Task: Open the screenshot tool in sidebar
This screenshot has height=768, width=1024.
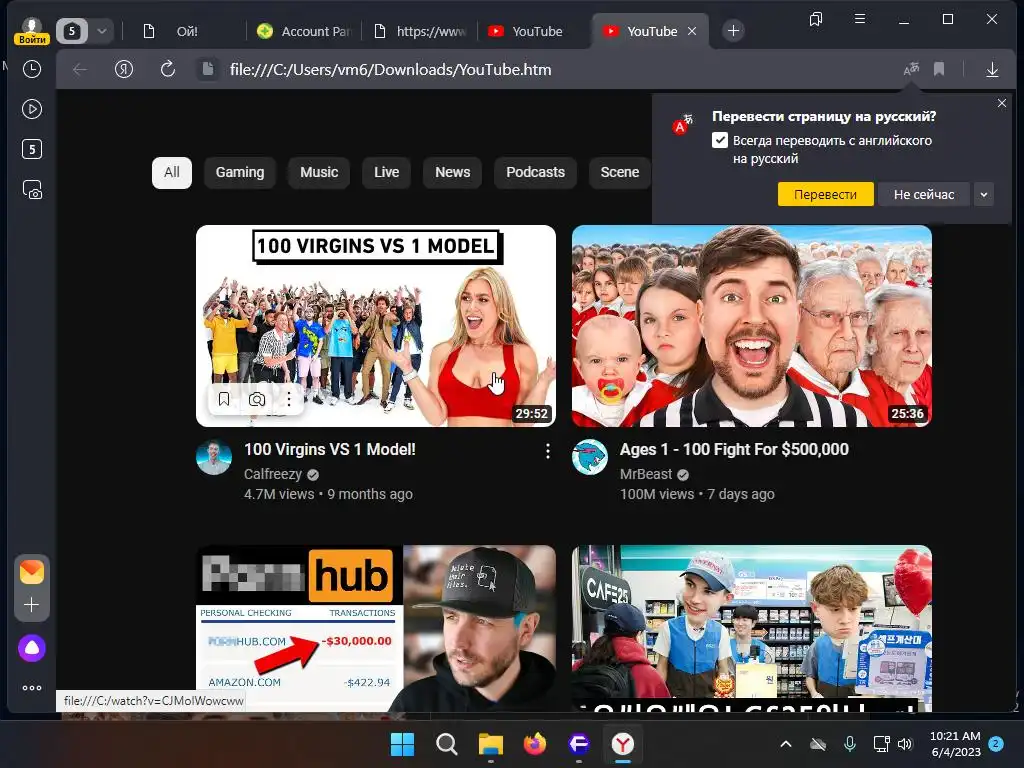Action: click(x=31, y=190)
